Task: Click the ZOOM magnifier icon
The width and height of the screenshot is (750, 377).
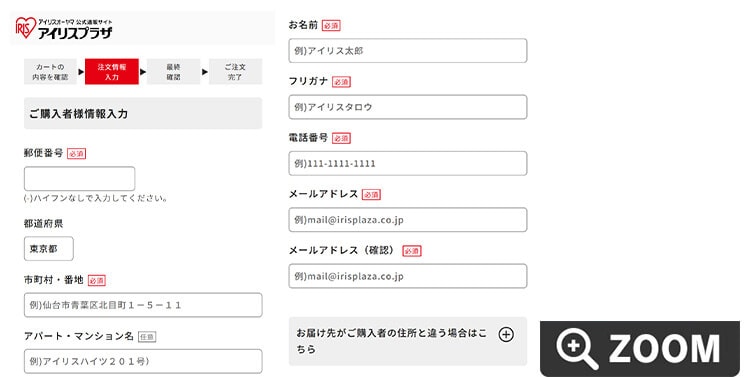Action: pos(577,348)
